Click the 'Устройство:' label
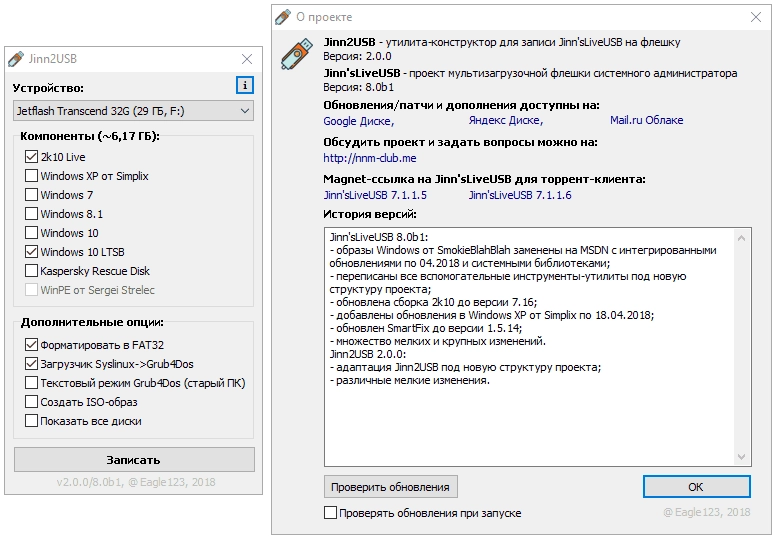The height and width of the screenshot is (538, 776). tap(48, 89)
